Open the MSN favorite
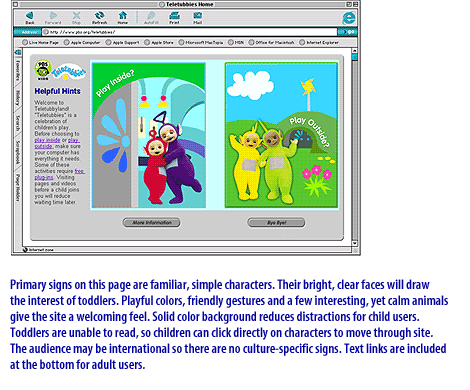 pos(236,42)
